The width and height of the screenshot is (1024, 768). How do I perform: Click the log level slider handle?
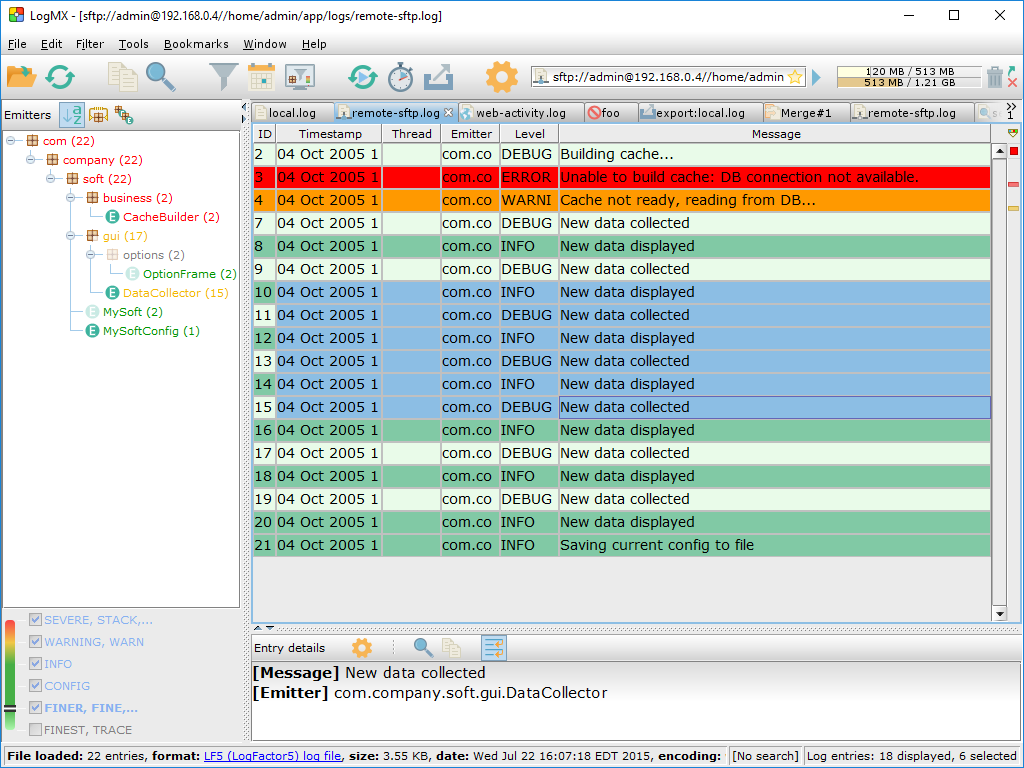point(10,708)
